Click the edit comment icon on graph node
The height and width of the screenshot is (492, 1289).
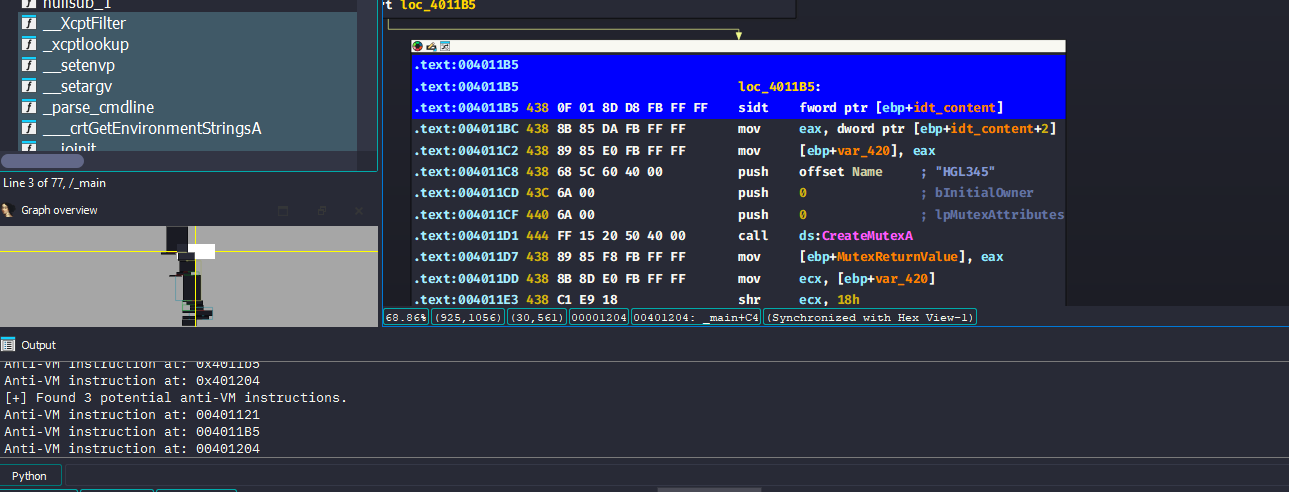point(431,46)
